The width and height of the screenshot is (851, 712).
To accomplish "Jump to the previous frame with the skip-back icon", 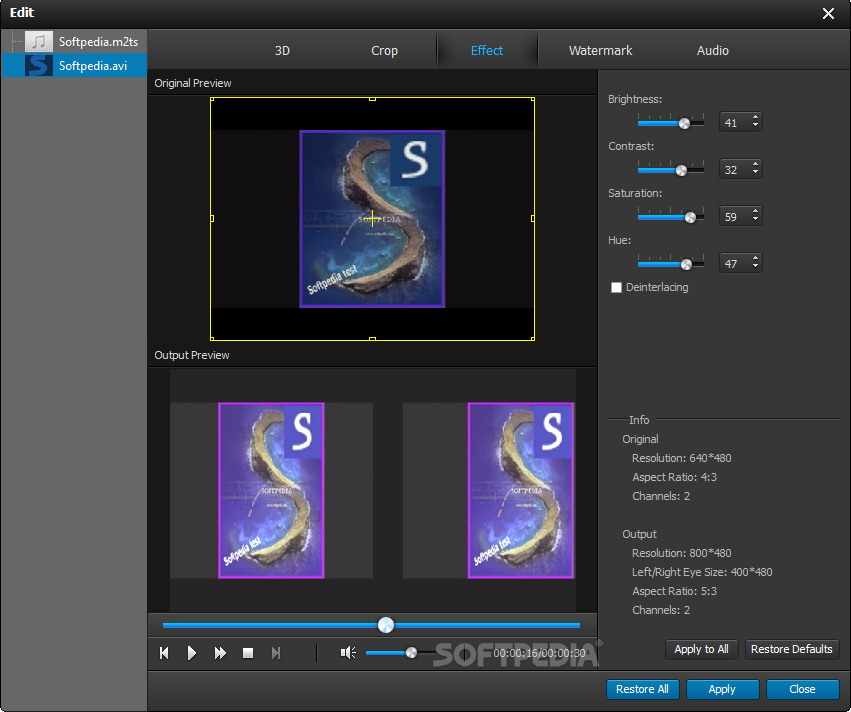I will 164,653.
